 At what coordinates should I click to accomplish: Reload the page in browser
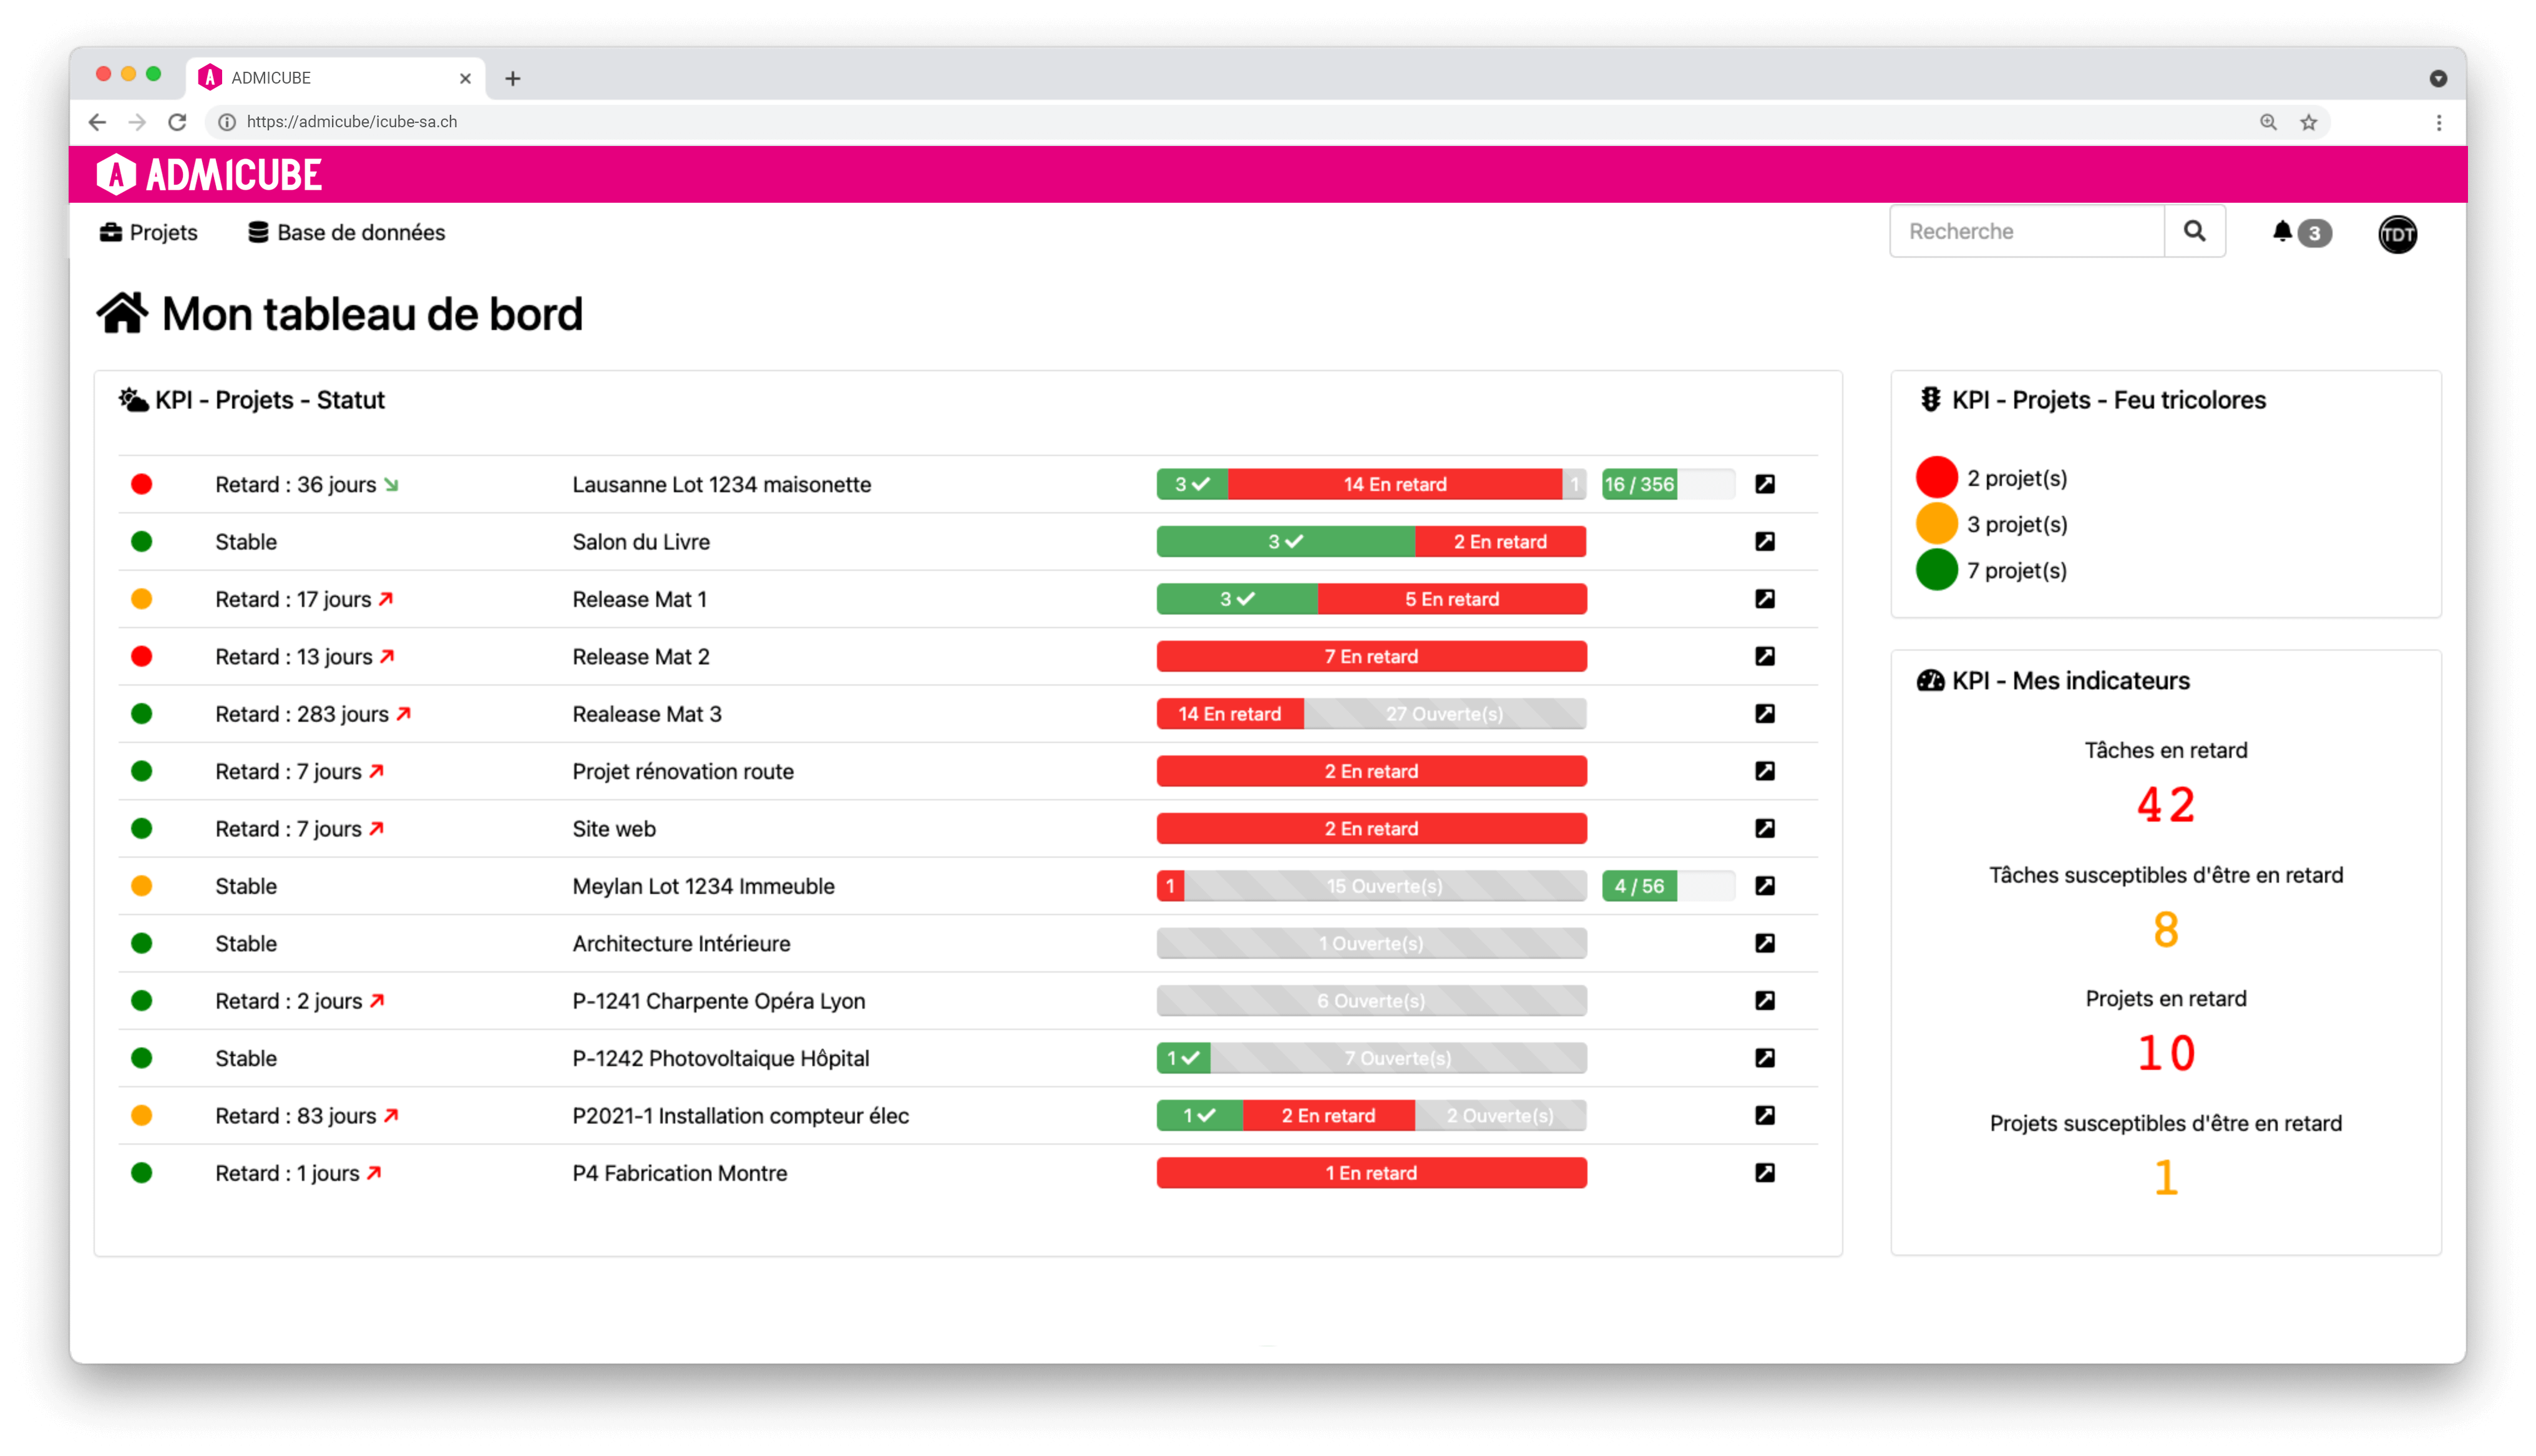177,122
